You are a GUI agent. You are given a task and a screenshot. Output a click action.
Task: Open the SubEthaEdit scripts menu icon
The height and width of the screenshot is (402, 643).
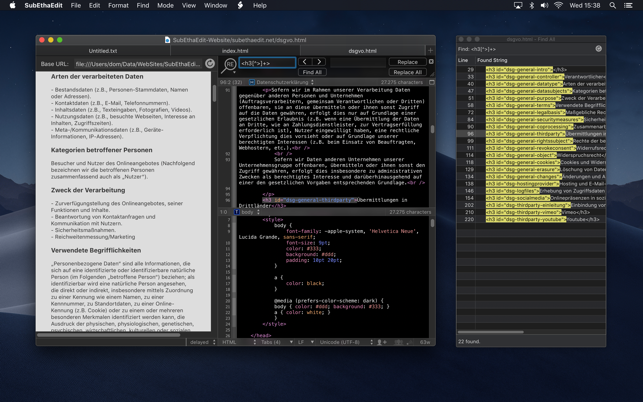tap(240, 5)
